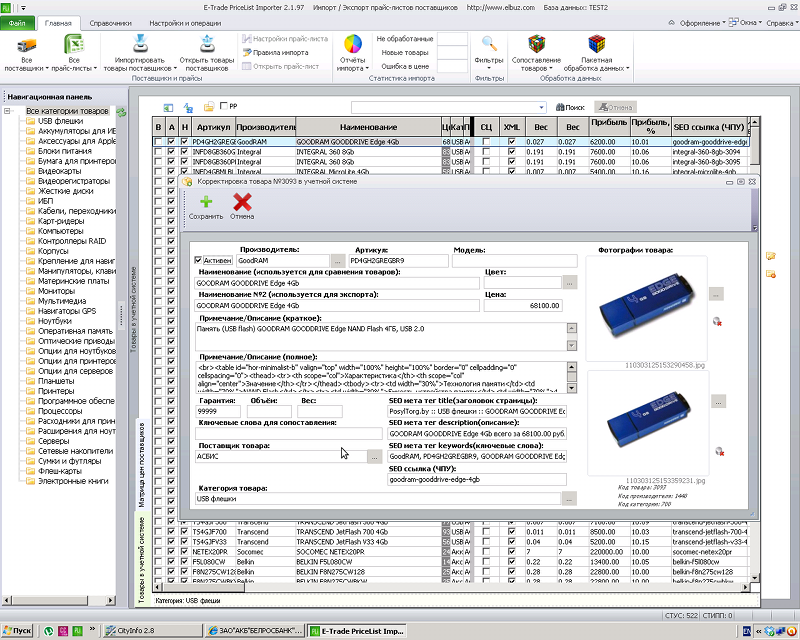This screenshot has height=640, width=800.
Task: Click the tree-structure icon above the grid
Action: click(188, 108)
